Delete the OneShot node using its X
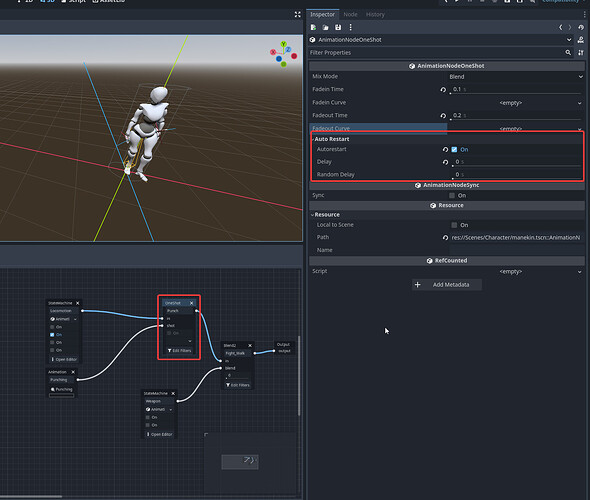Viewport: 590px width, 500px height. click(x=192, y=303)
